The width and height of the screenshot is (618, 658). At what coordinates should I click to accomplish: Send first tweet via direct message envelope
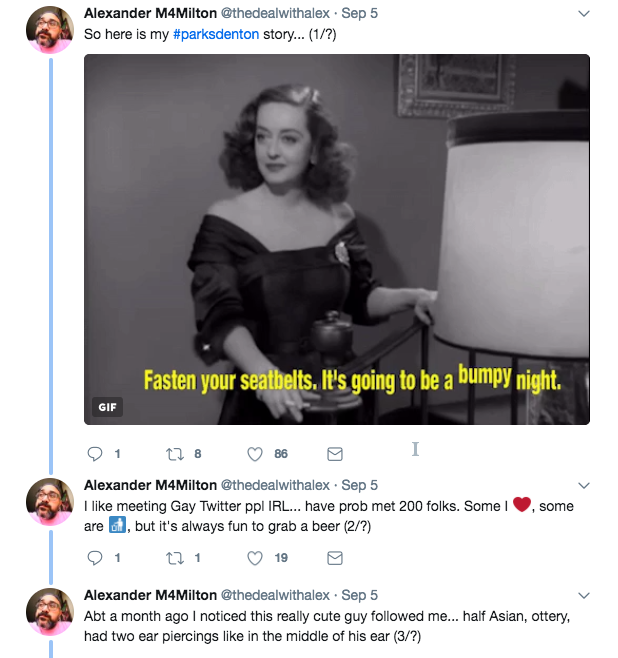coord(335,454)
